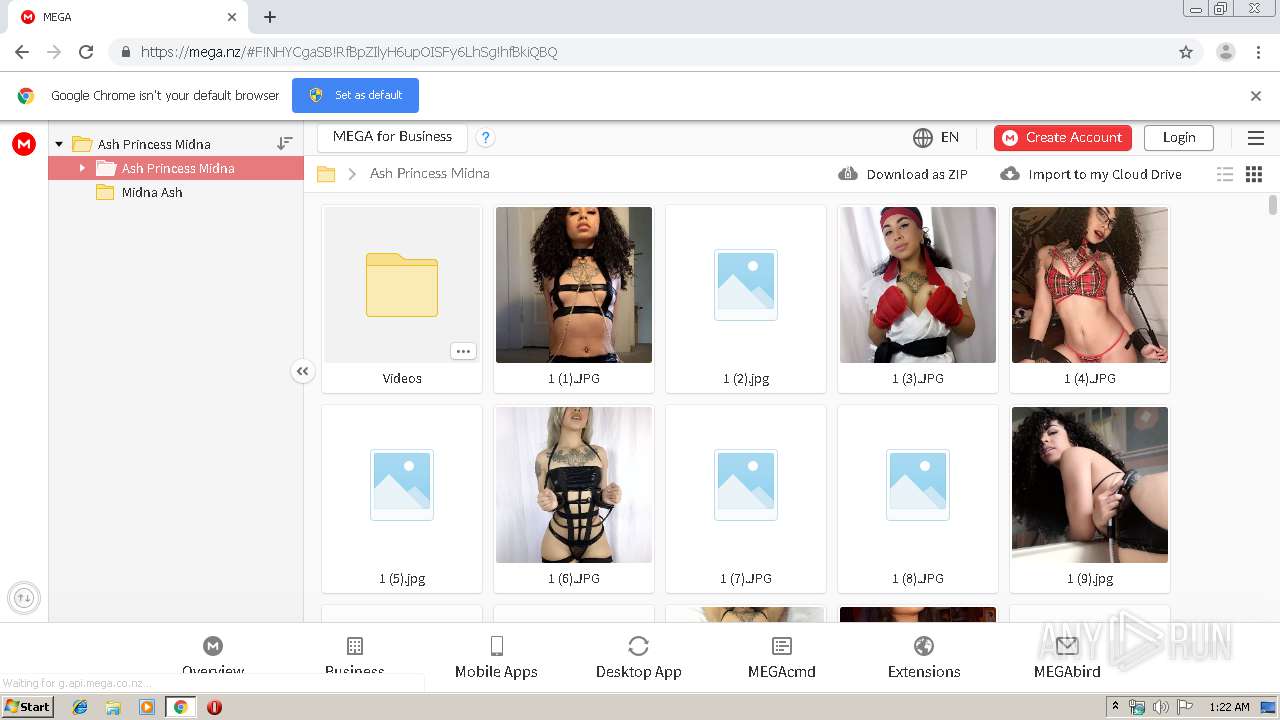Viewport: 1280px width, 720px height.
Task: Click the Business footer icon
Action: [x=355, y=646]
